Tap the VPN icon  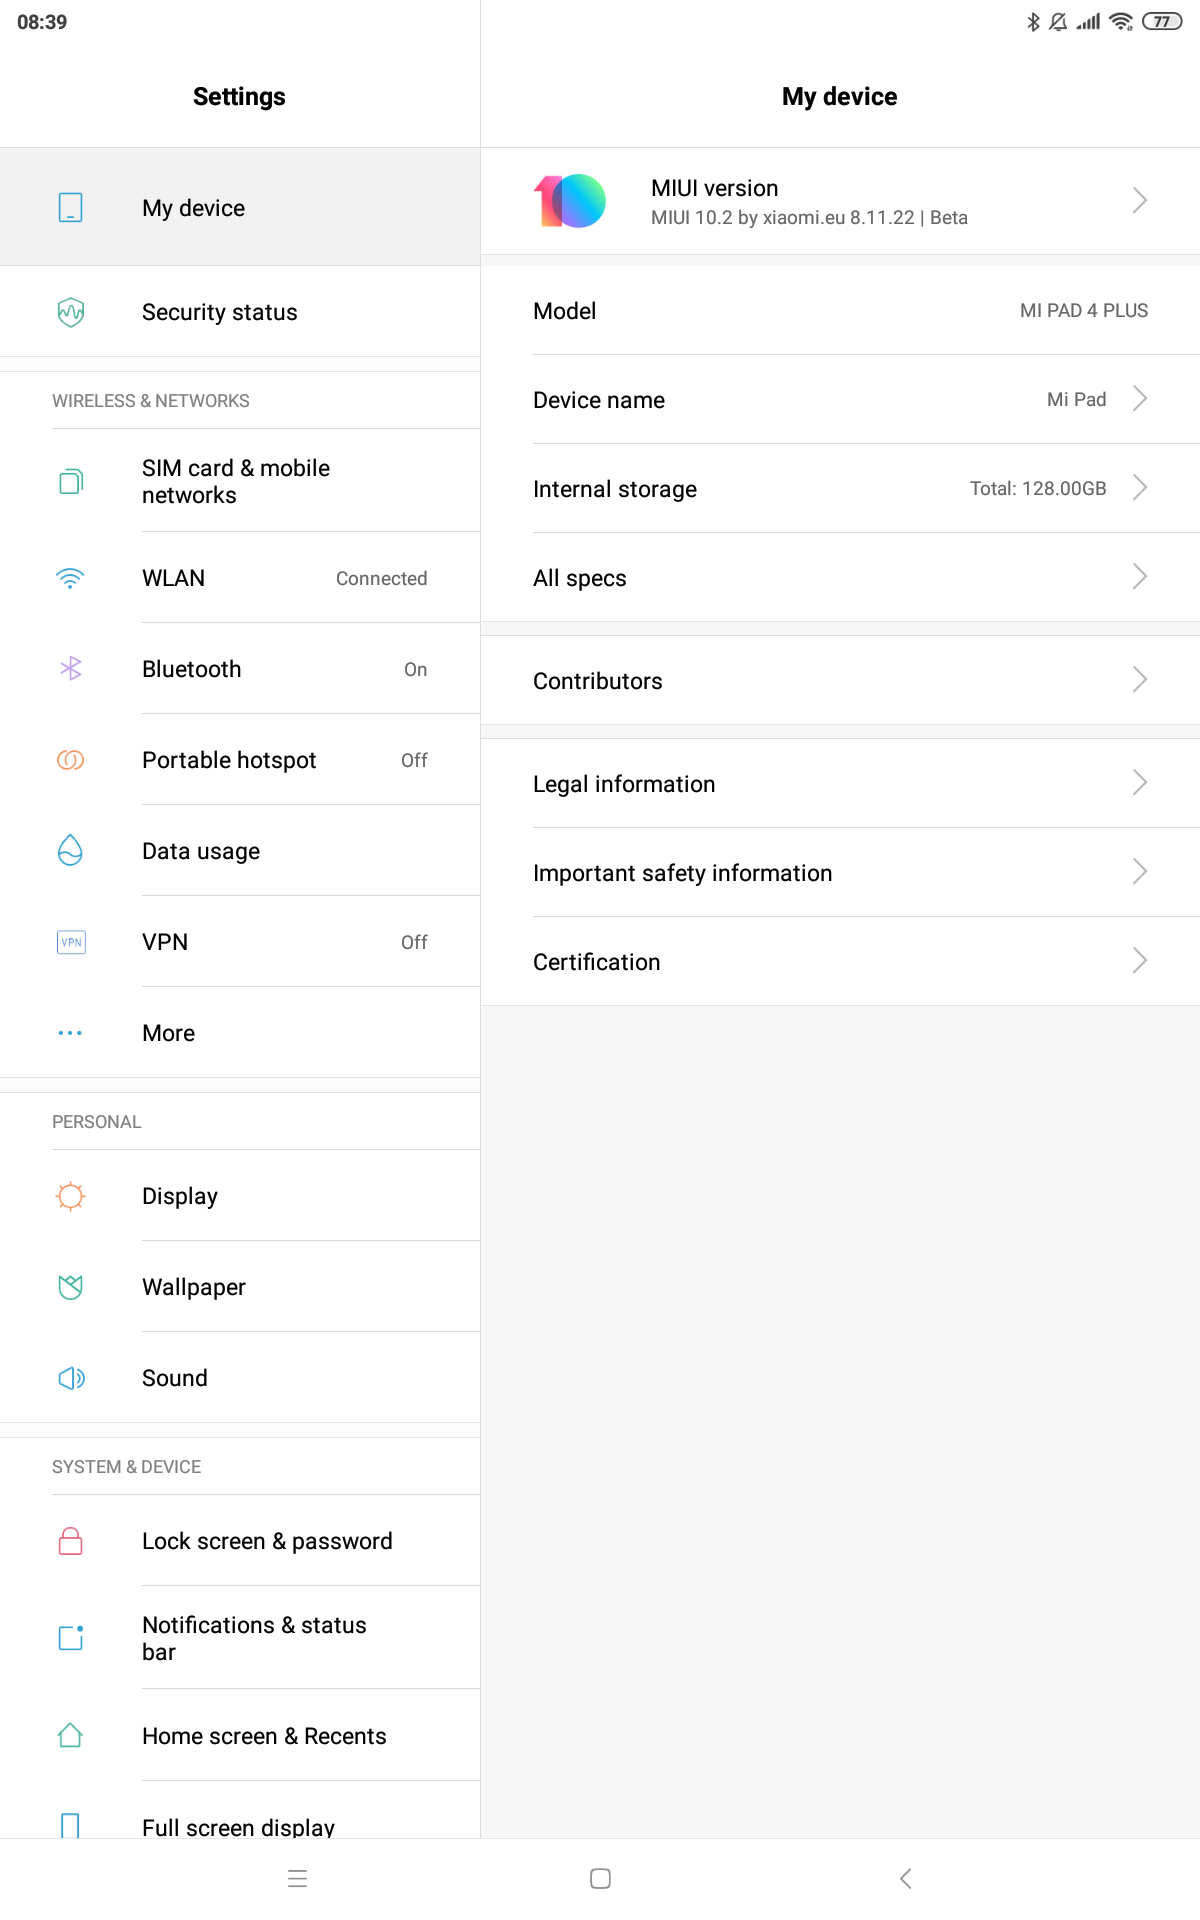pyautogui.click(x=71, y=942)
